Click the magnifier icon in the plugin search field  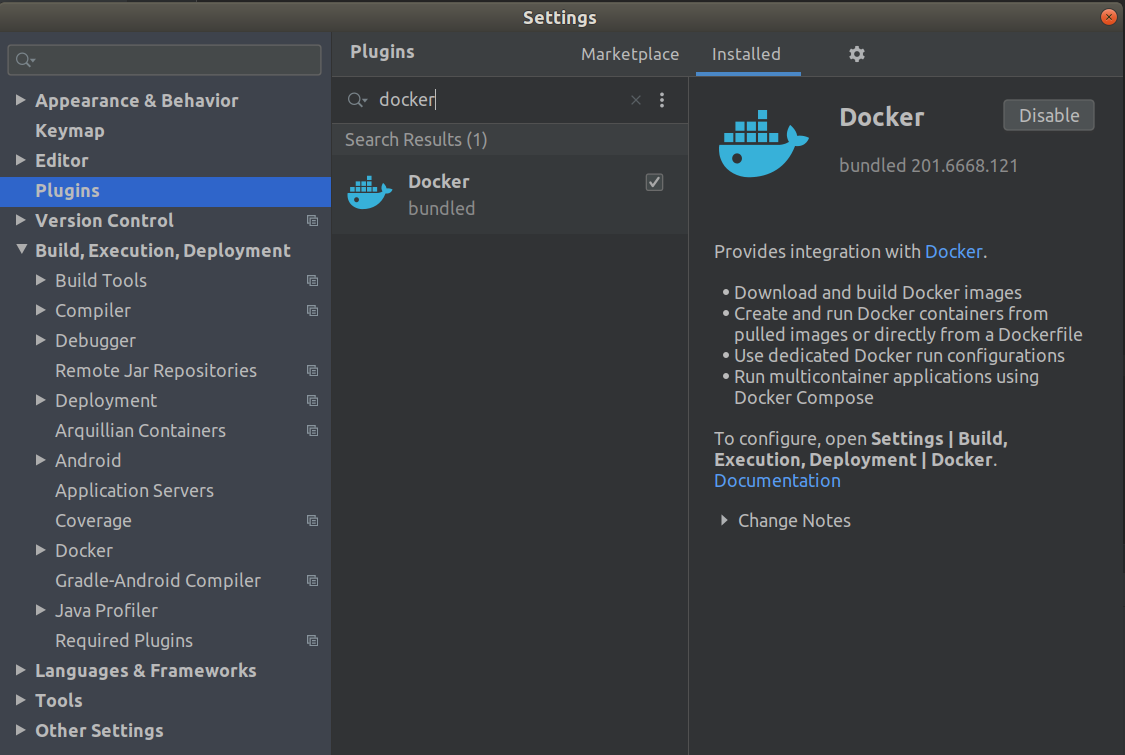click(x=357, y=100)
